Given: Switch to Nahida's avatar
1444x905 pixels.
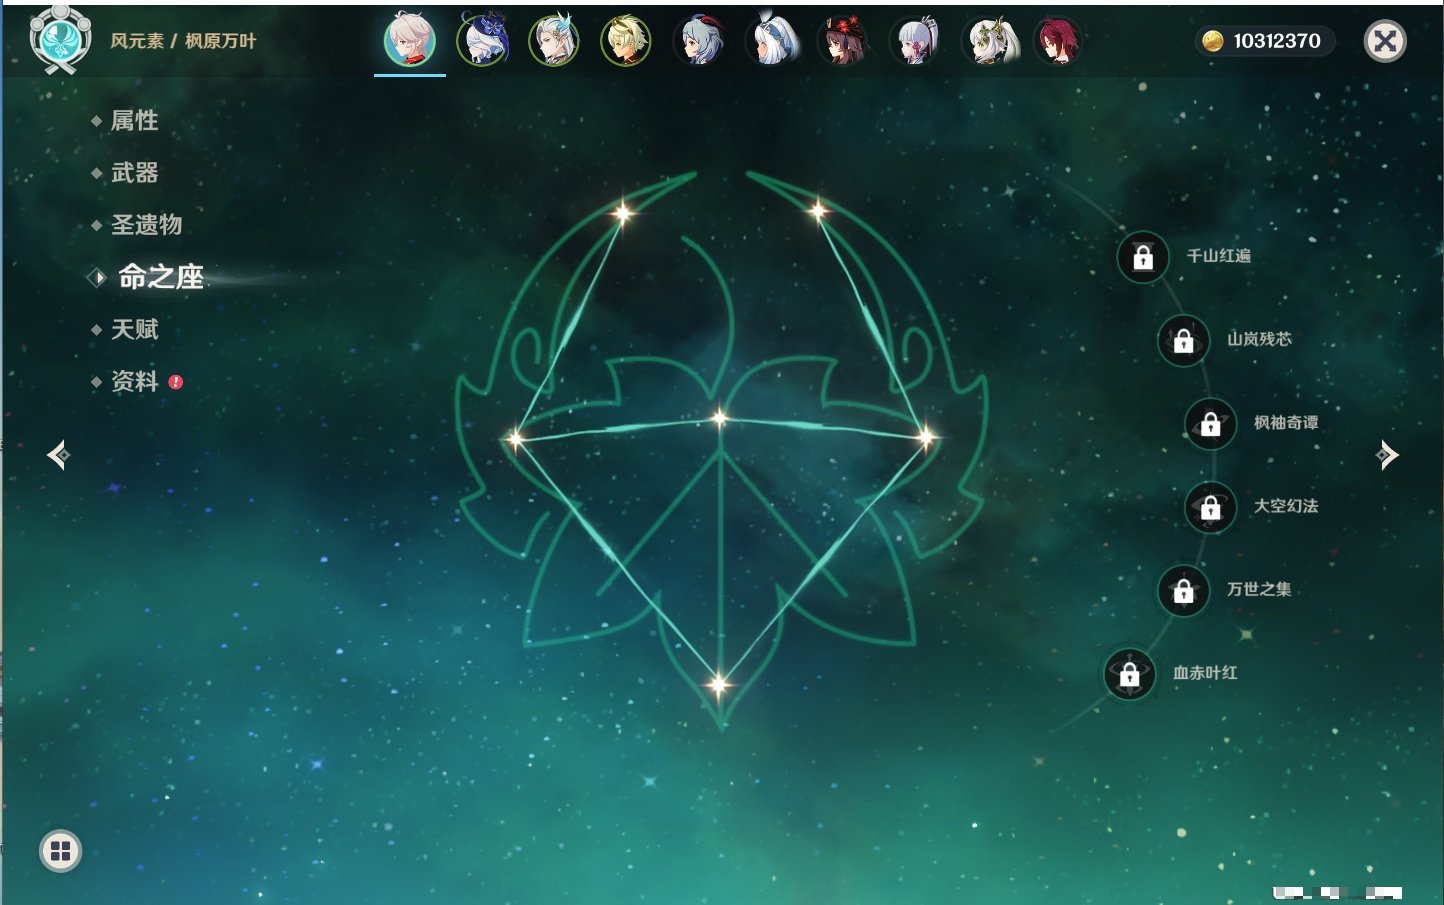Looking at the screenshot, I should point(990,40).
